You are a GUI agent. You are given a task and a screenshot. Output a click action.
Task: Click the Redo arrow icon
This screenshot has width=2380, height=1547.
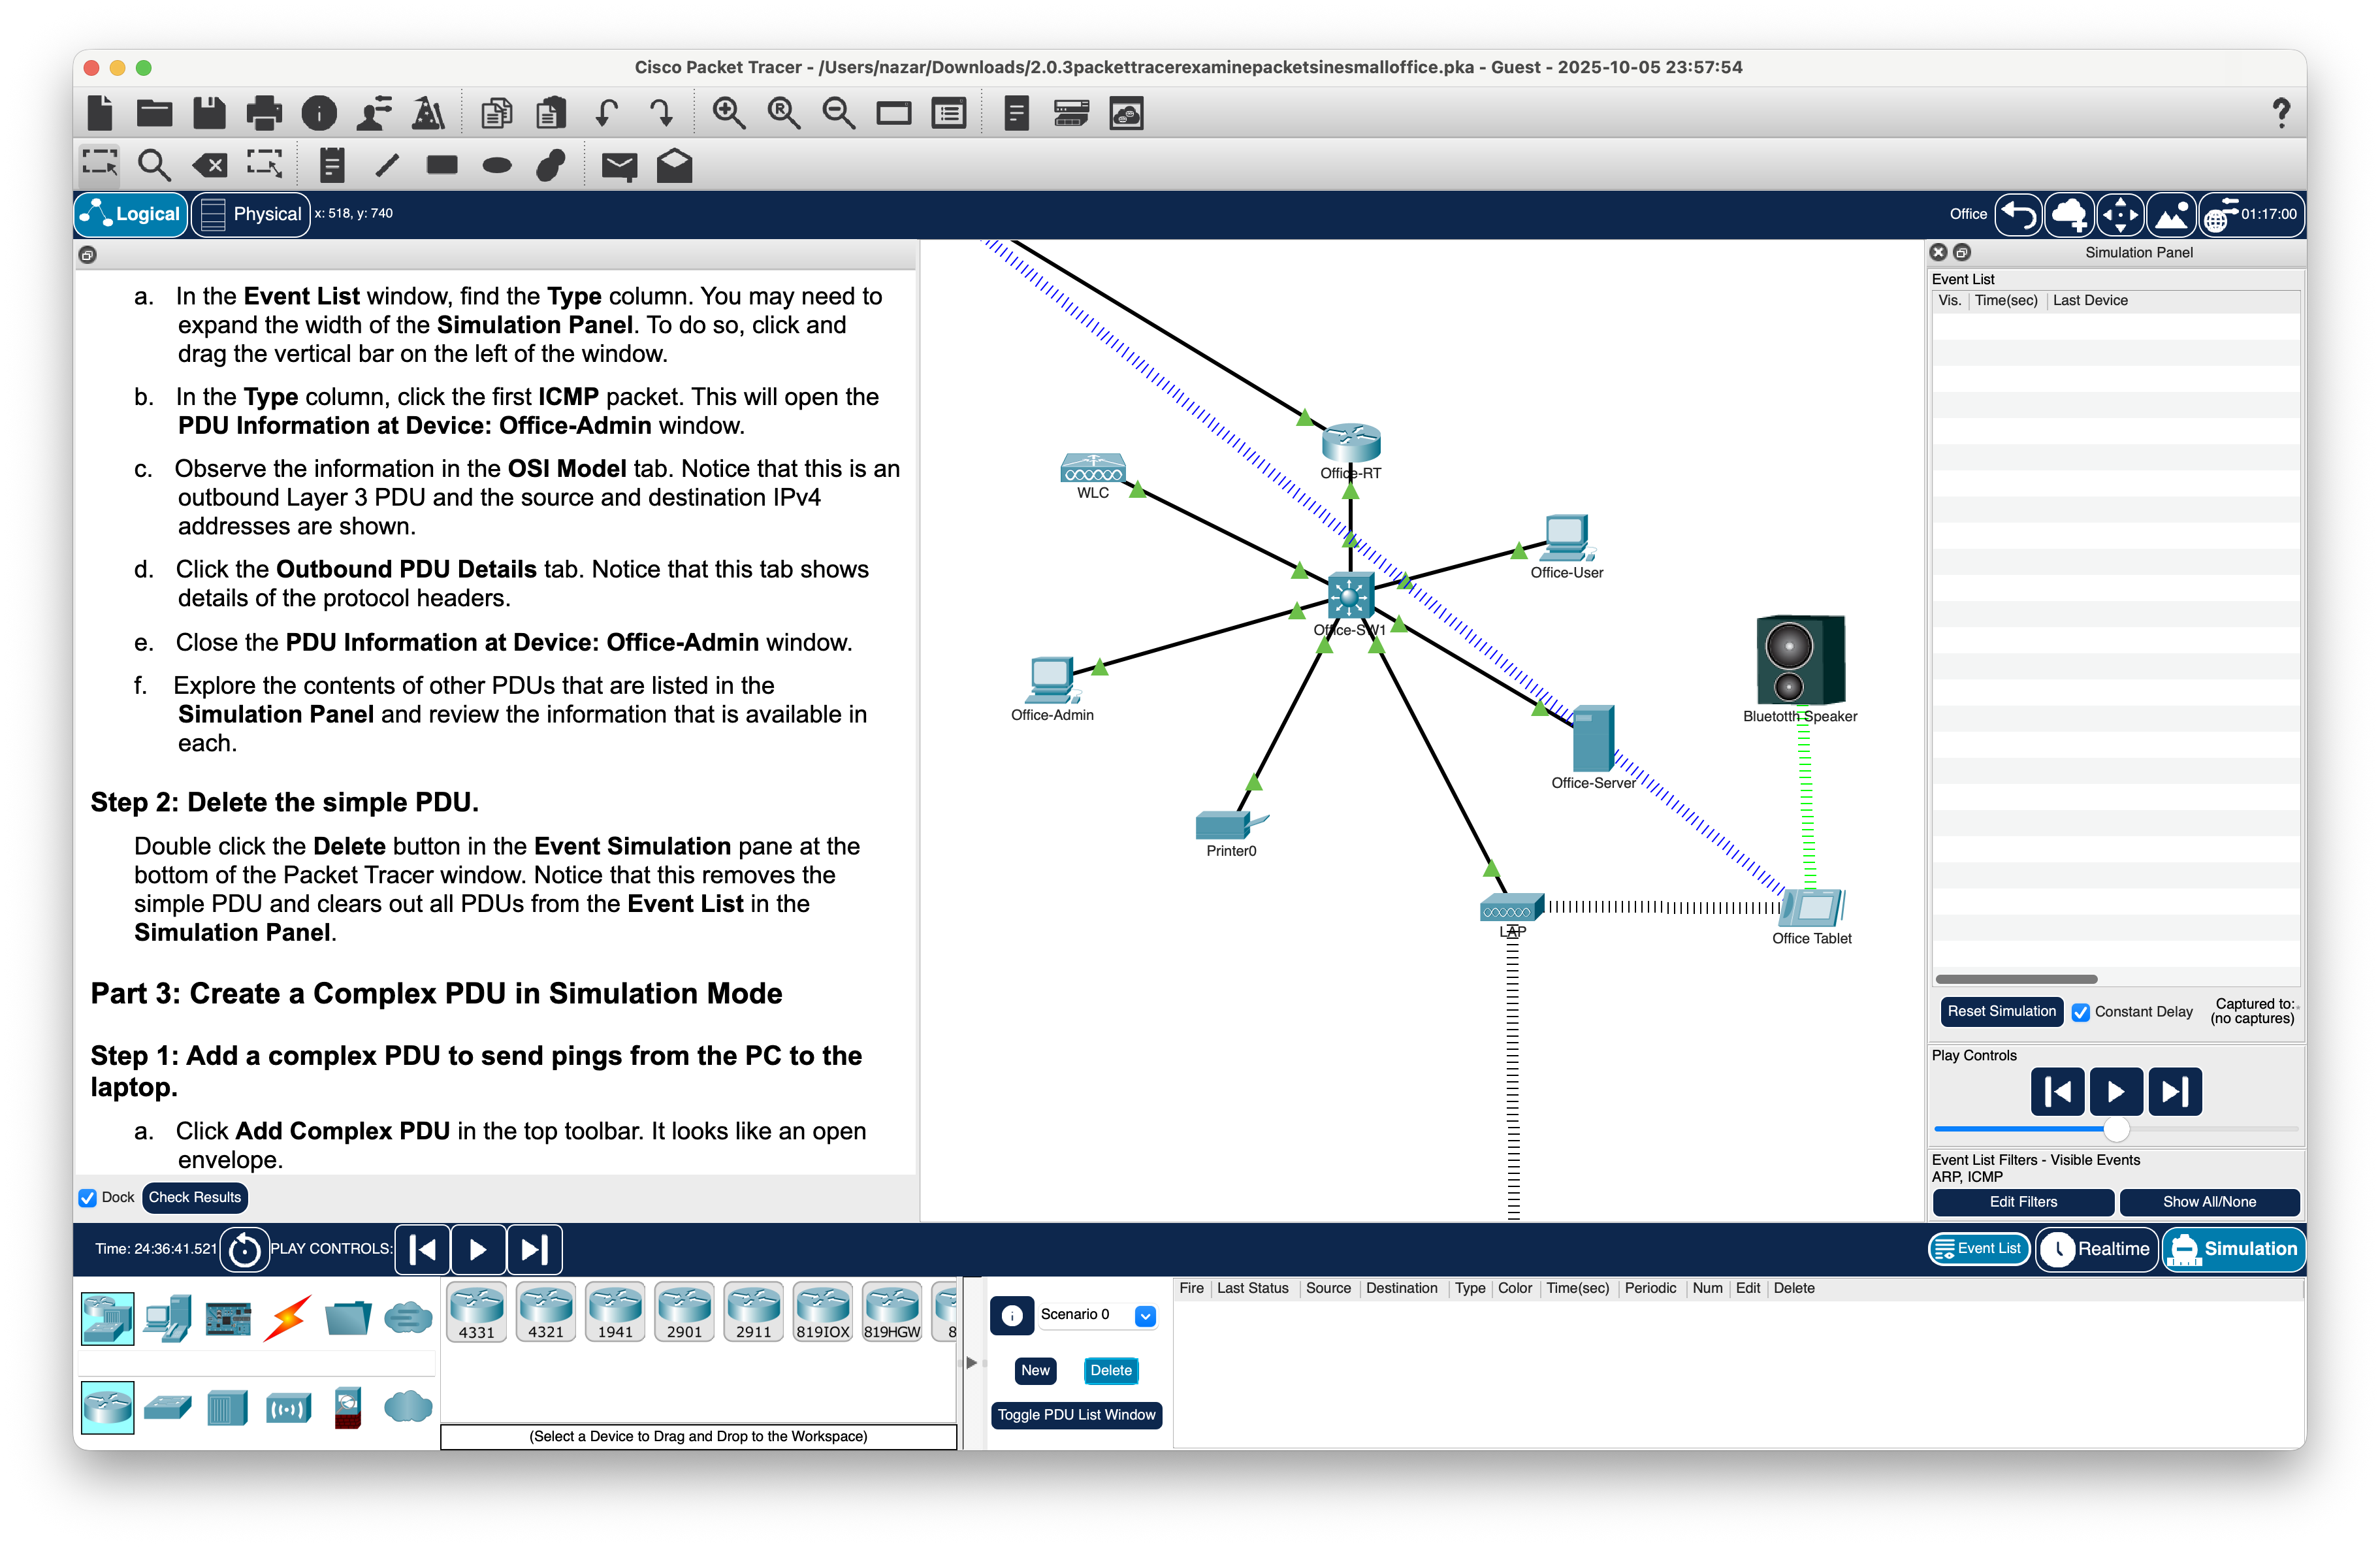point(661,113)
